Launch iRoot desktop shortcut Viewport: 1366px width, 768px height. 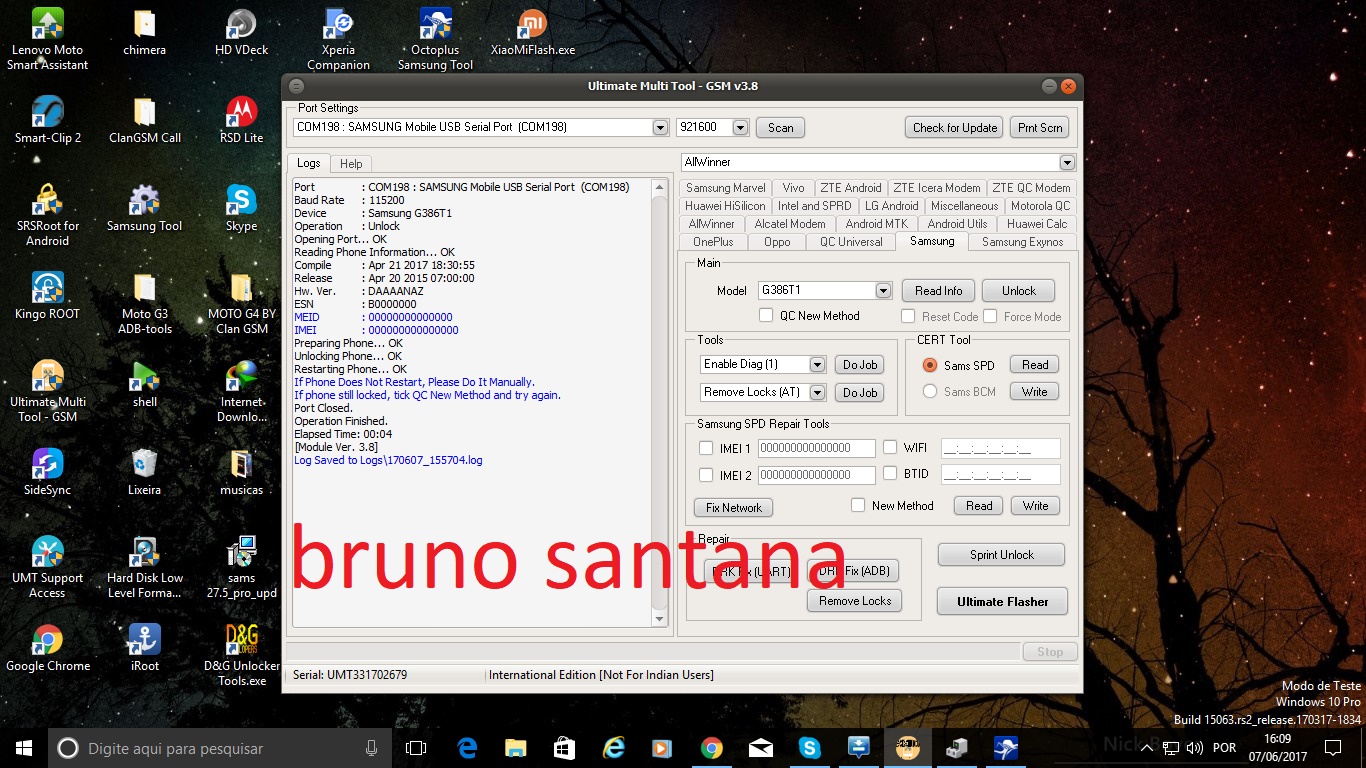tap(144, 648)
